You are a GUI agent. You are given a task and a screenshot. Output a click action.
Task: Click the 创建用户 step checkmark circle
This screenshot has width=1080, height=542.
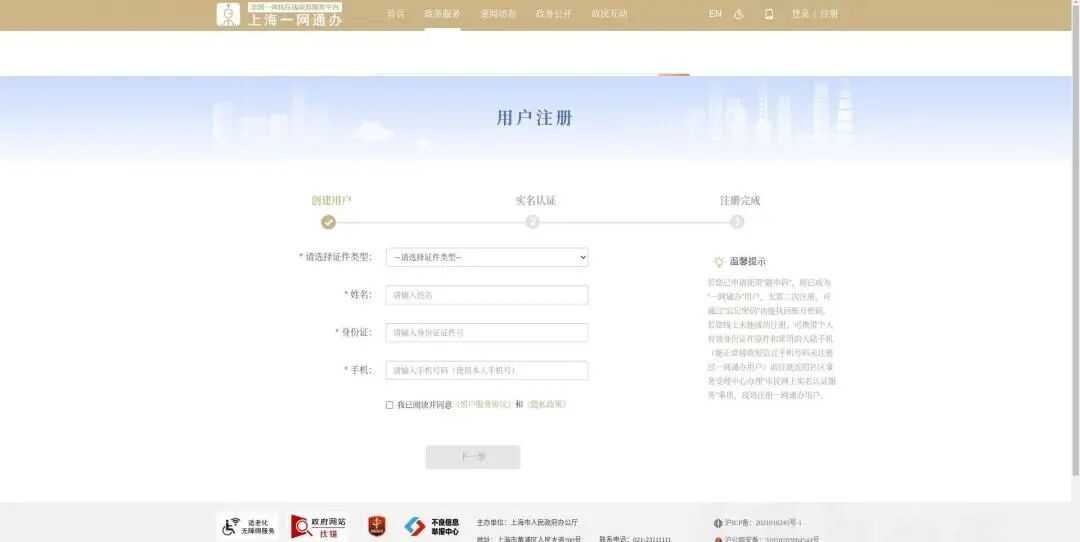pos(329,222)
